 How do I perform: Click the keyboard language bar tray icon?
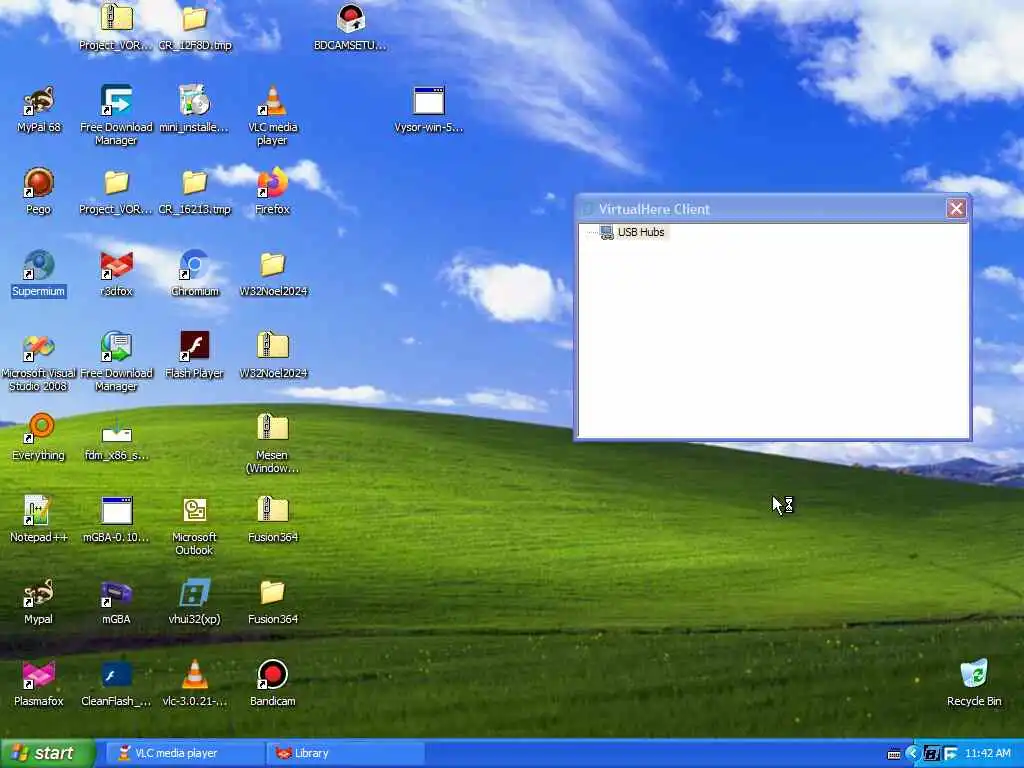pyautogui.click(x=894, y=754)
